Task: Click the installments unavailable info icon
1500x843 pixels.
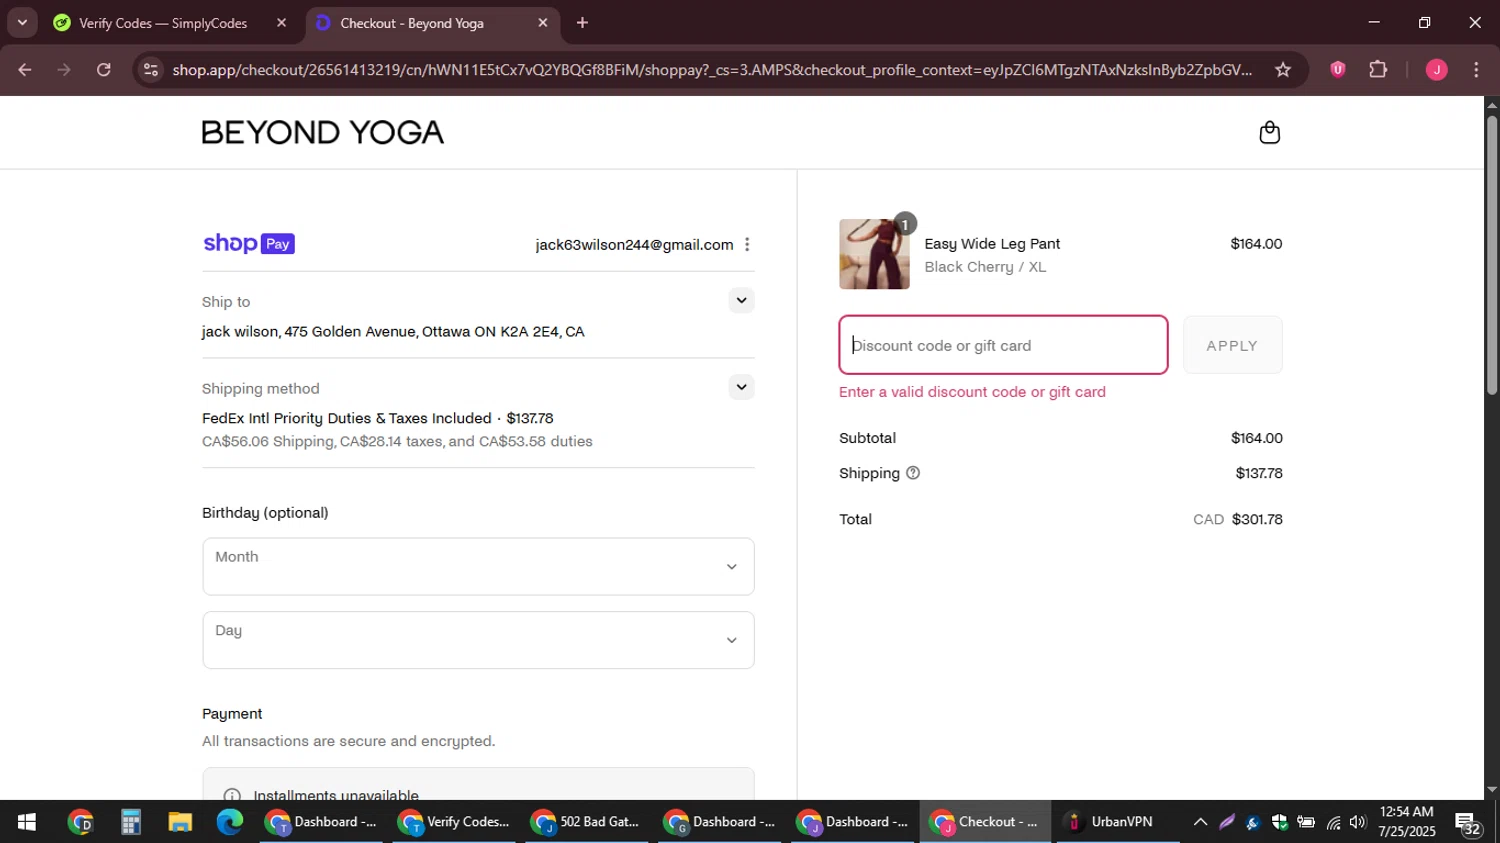Action: click(232, 796)
